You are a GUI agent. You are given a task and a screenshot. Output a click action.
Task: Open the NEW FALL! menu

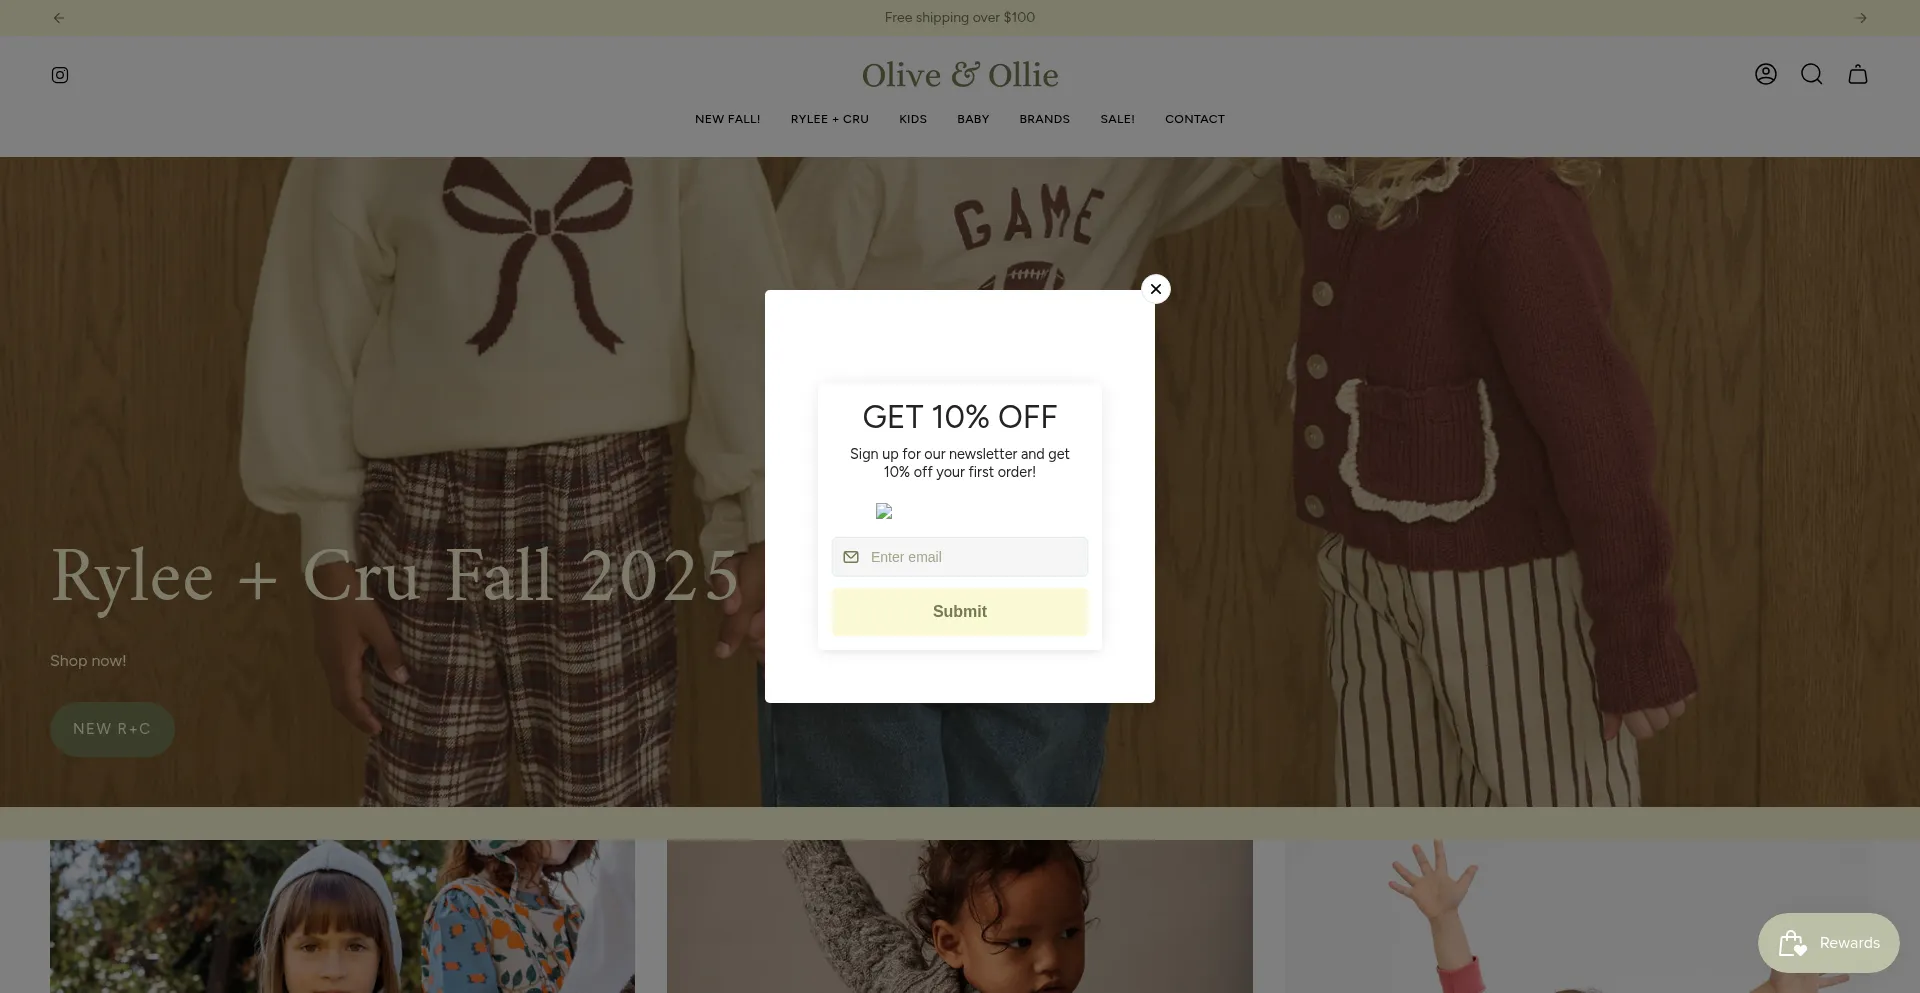[728, 119]
